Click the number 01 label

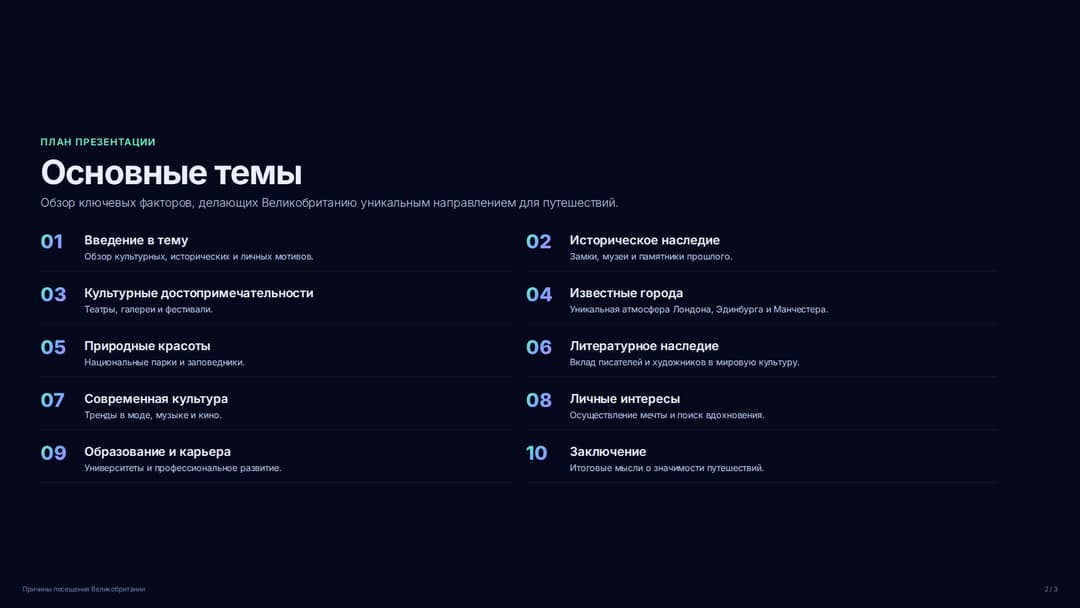pyautogui.click(x=52, y=242)
